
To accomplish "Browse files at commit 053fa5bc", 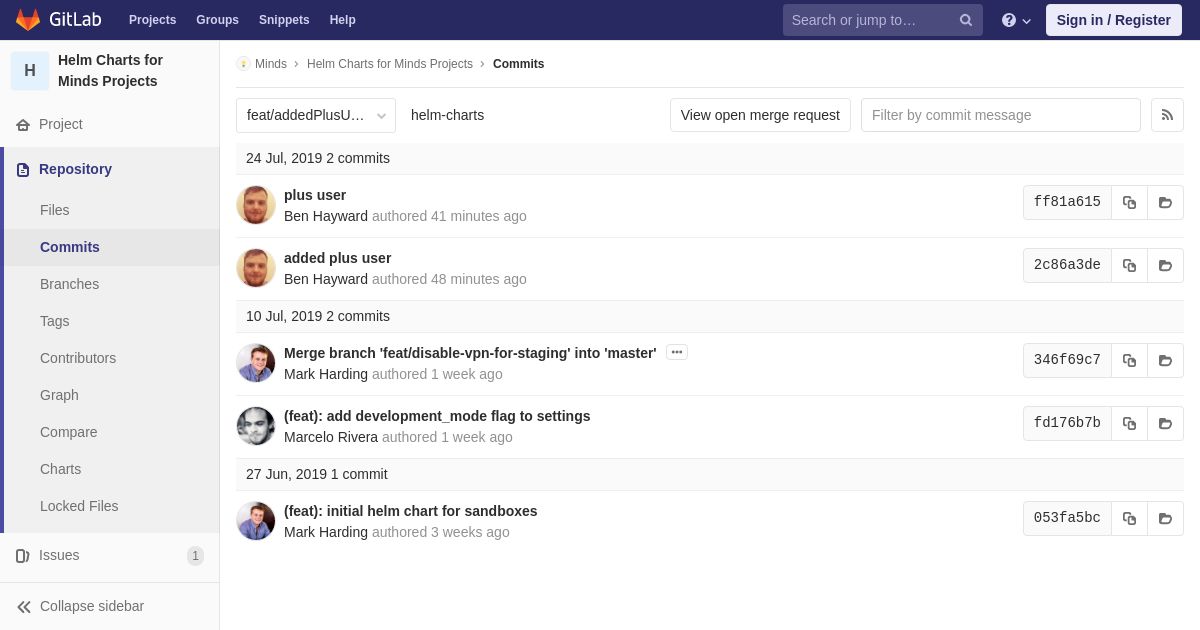I will 1165,518.
